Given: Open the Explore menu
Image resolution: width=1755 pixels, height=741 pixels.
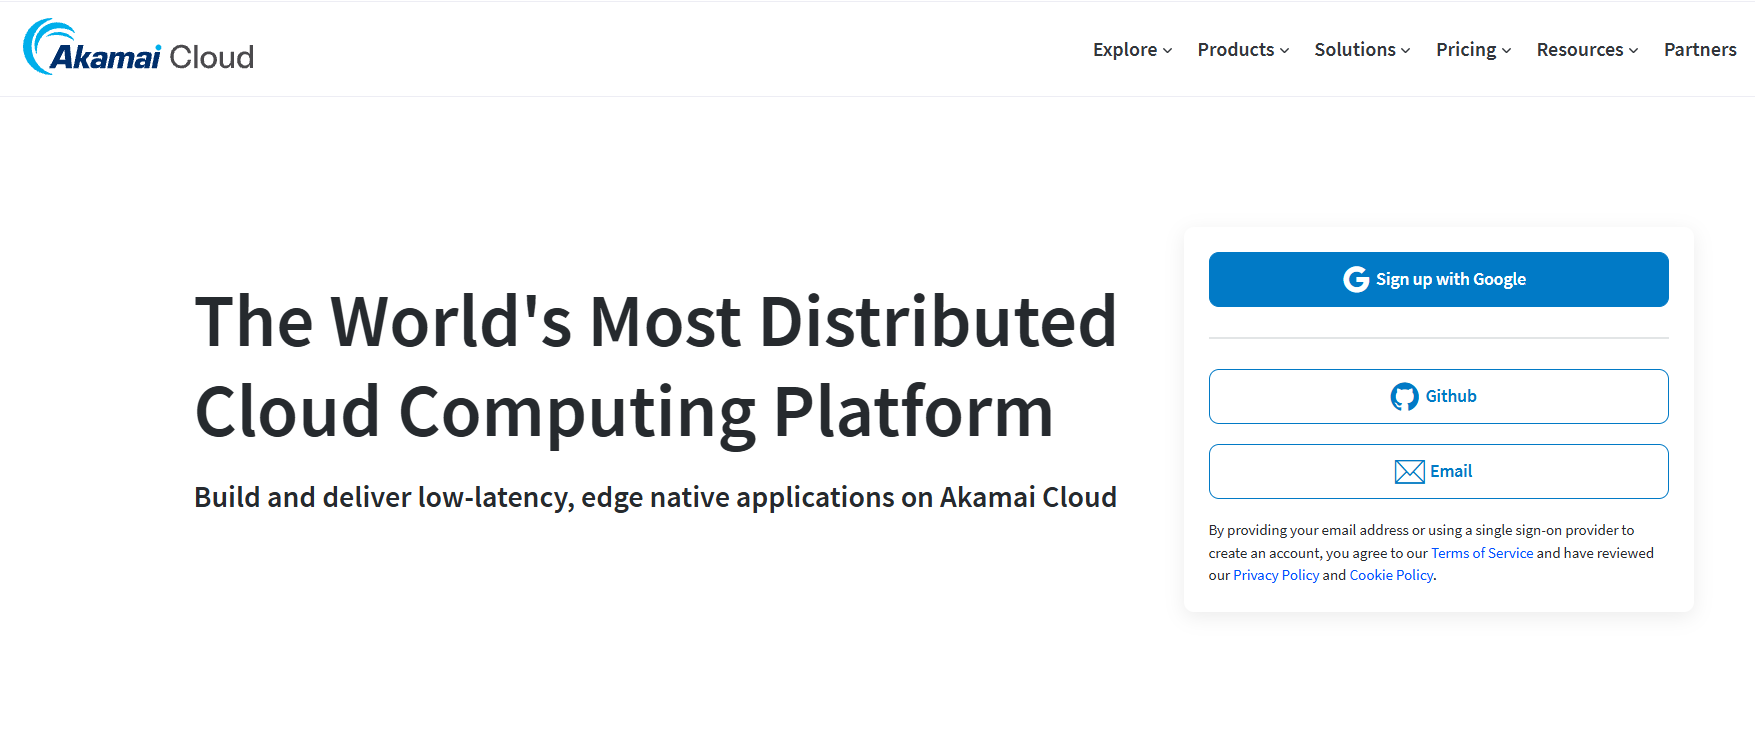Looking at the screenshot, I should coord(1132,49).
